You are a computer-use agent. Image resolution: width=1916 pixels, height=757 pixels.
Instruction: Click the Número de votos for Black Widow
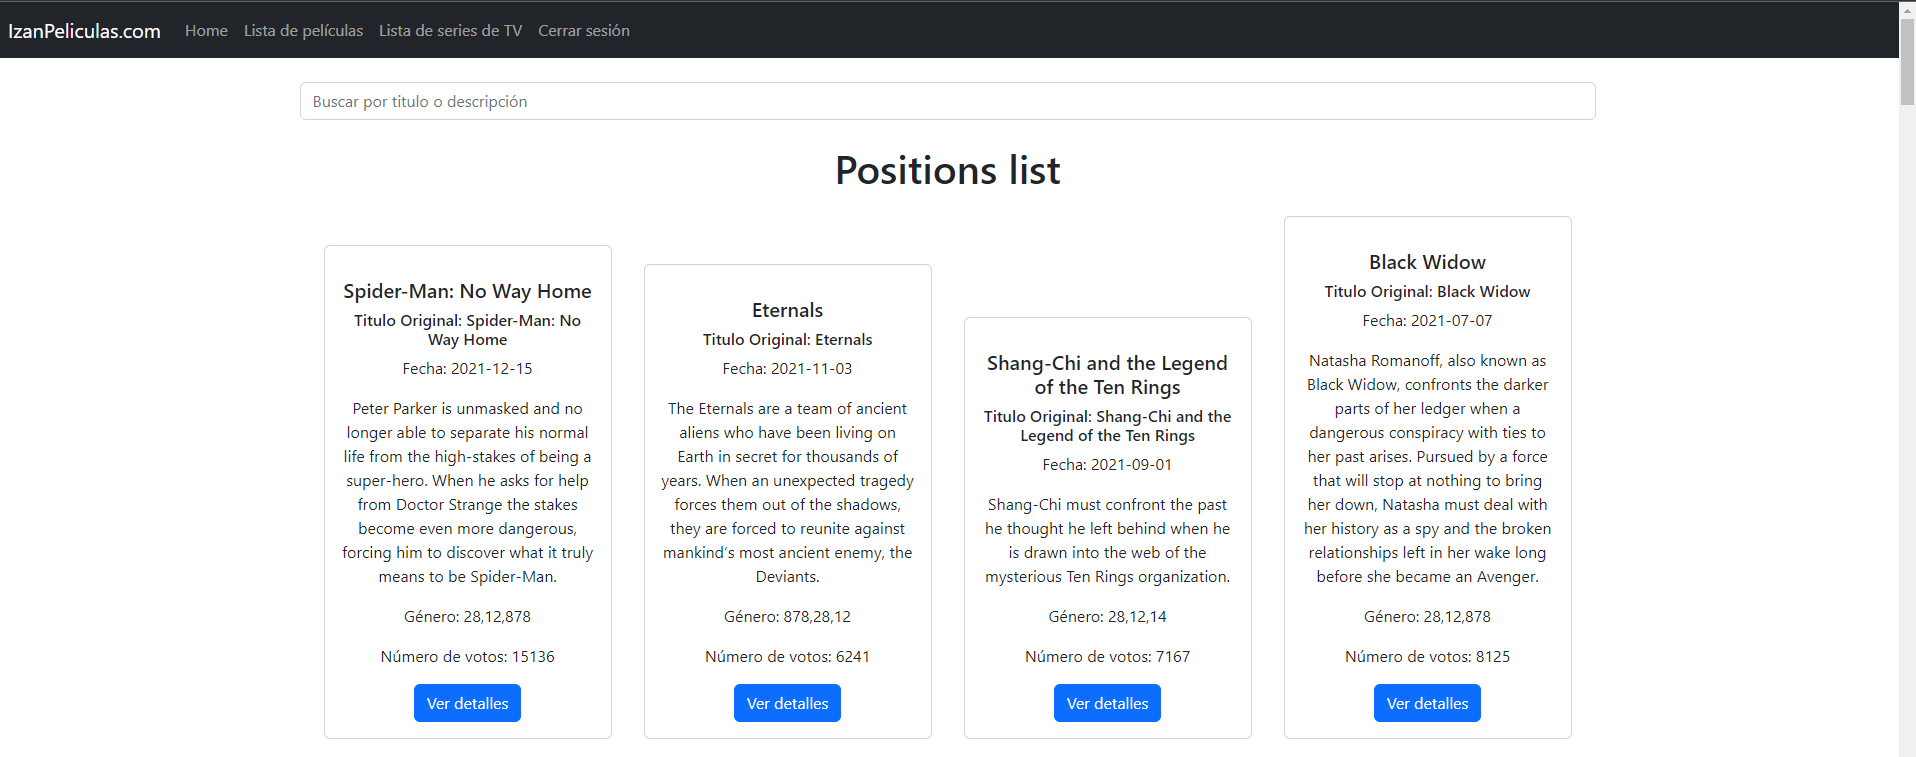[1427, 656]
